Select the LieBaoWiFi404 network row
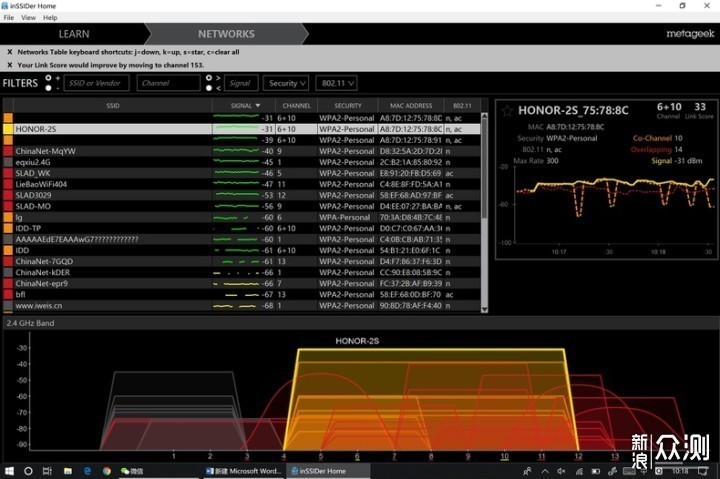The width and height of the screenshot is (720, 479). click(x=242, y=184)
